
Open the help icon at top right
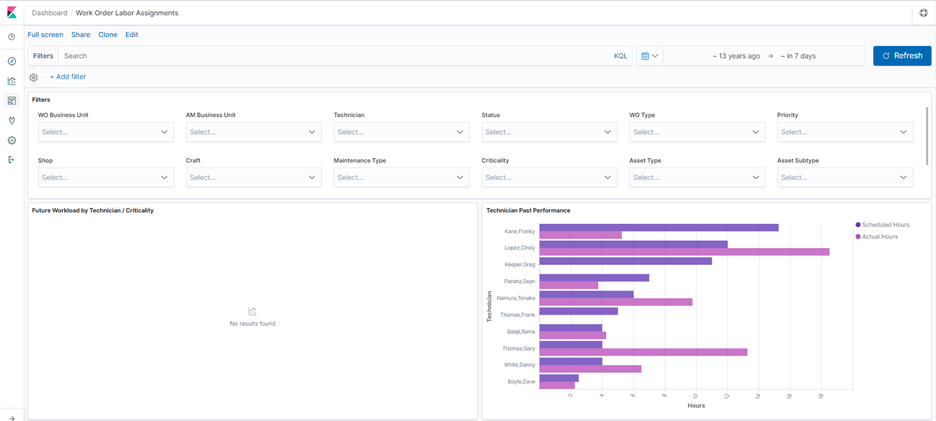pos(923,13)
